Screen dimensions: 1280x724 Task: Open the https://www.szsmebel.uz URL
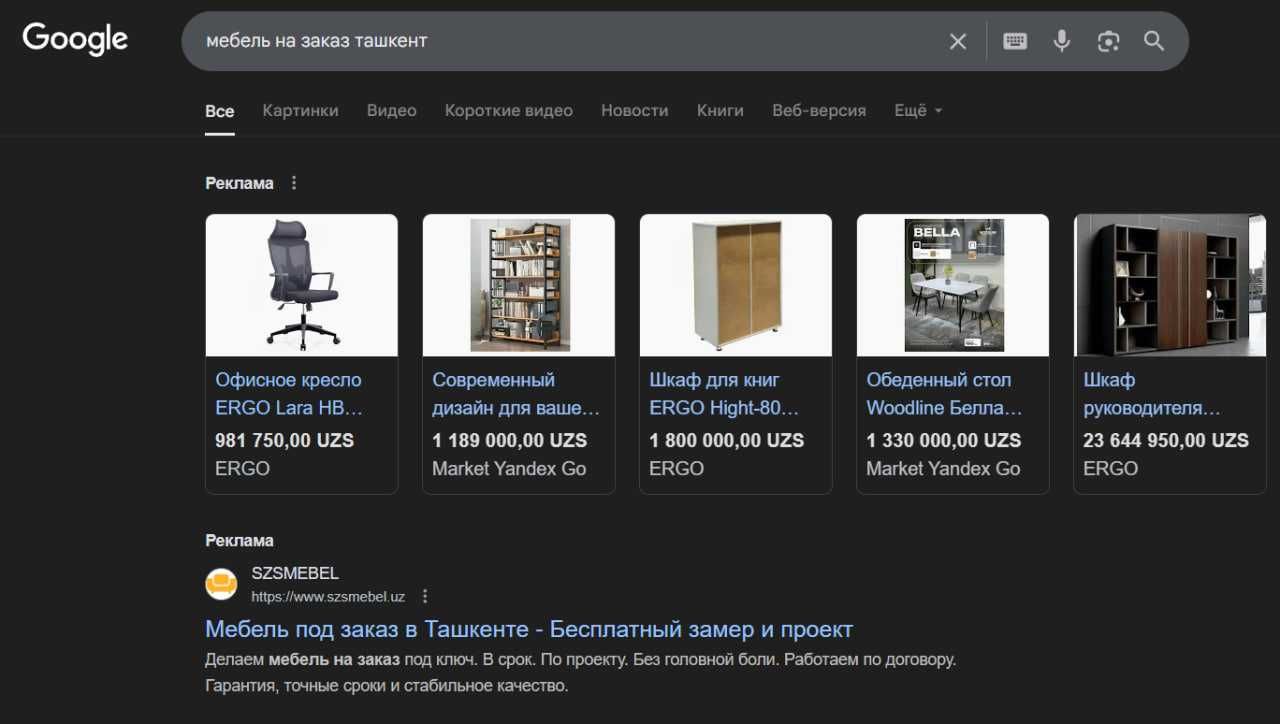coord(328,597)
